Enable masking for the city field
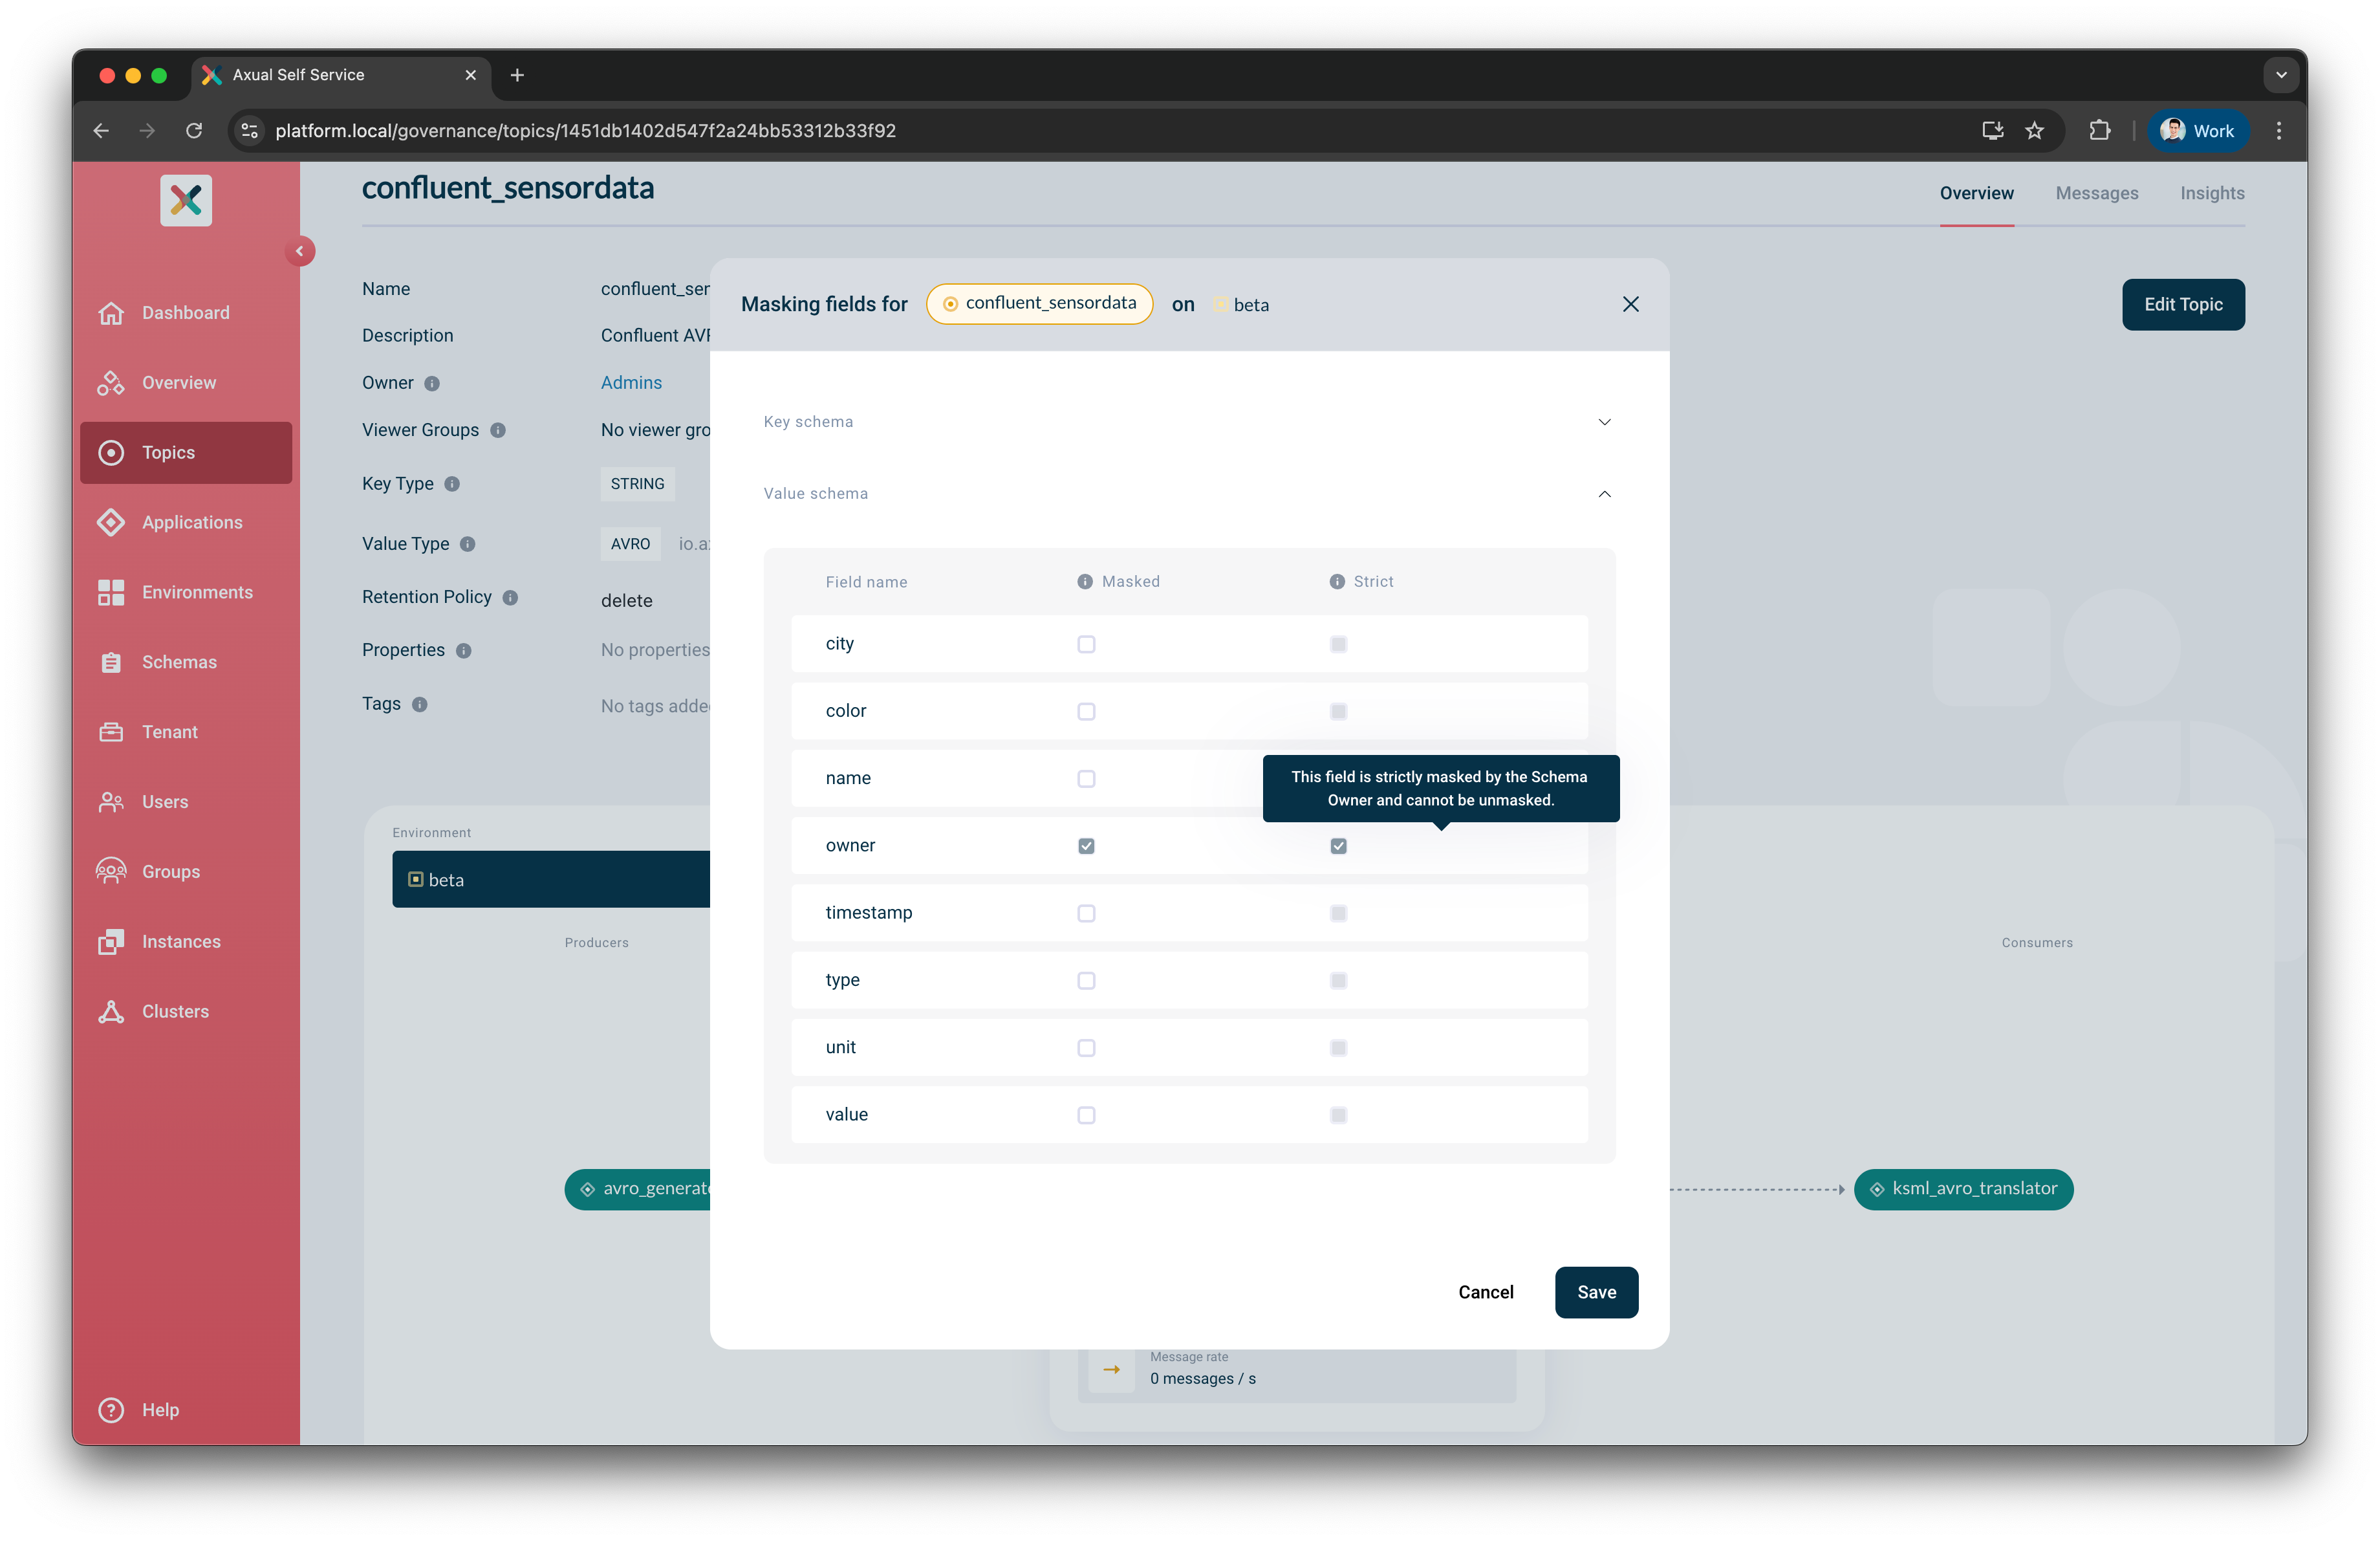The height and width of the screenshot is (1541, 2380). pos(1086,644)
